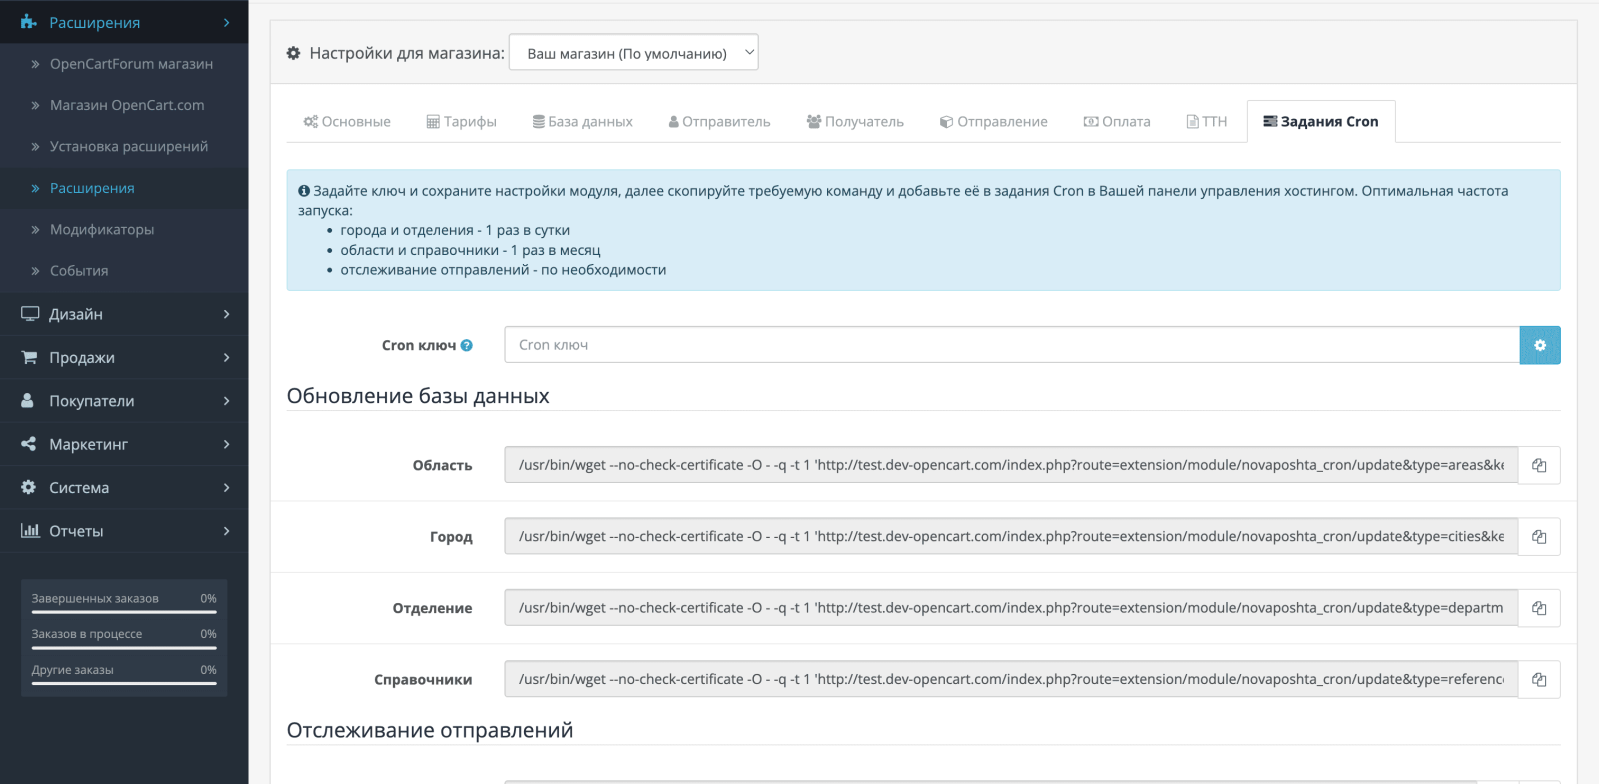Screen dimensions: 1600x784
Task: Copy the Справочники cron command
Action: (1539, 680)
